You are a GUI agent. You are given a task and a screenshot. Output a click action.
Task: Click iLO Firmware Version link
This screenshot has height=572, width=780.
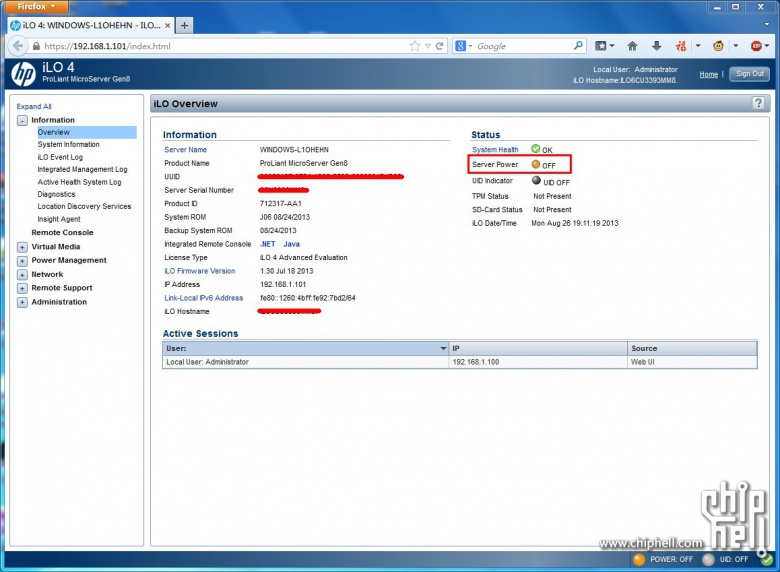click(x=199, y=271)
